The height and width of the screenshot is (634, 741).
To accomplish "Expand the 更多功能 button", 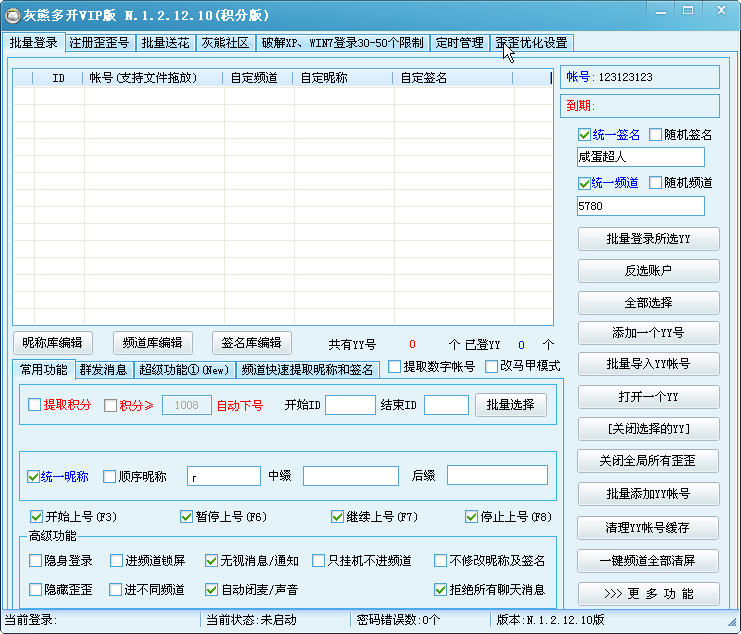I will click(x=648, y=593).
